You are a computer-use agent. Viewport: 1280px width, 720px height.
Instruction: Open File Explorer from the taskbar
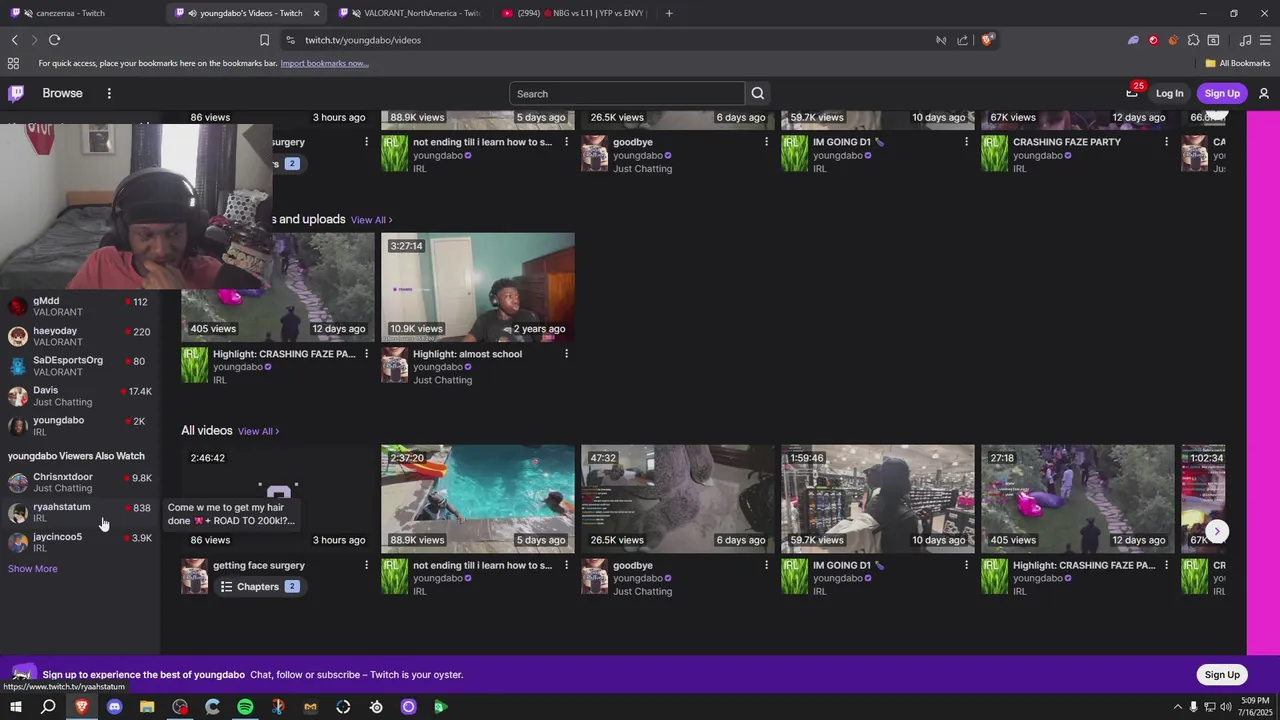point(147,707)
